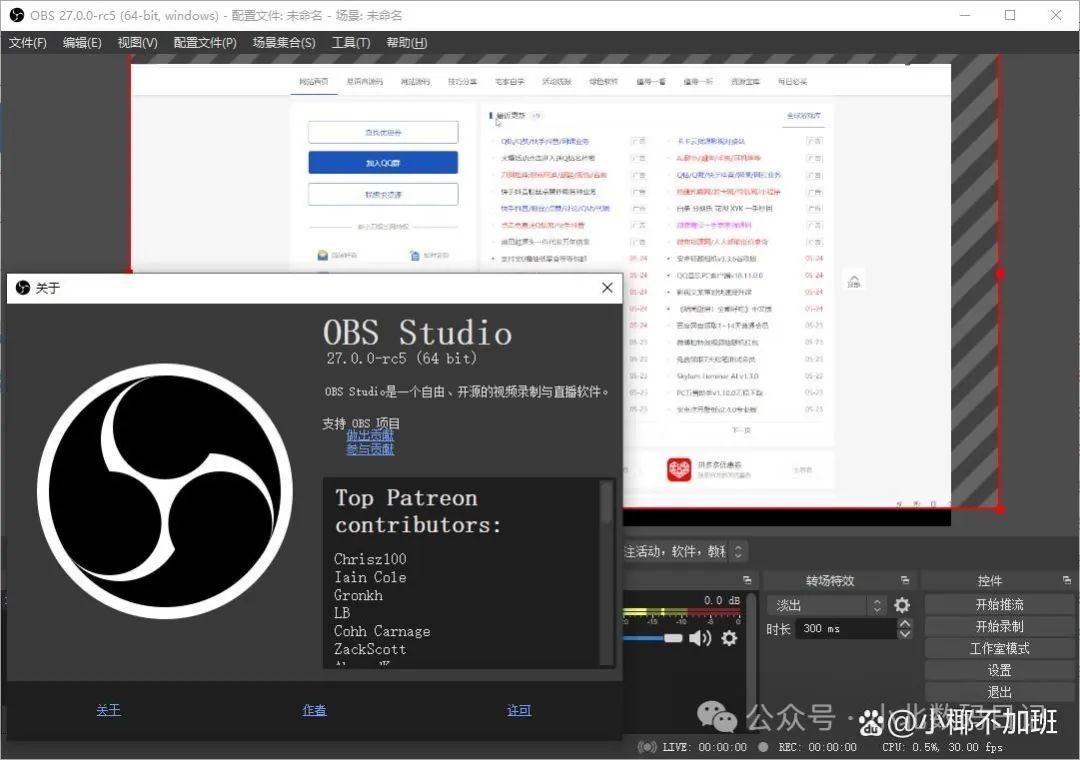Open the 帮助(H) menu
This screenshot has height=760, width=1080.
click(406, 43)
